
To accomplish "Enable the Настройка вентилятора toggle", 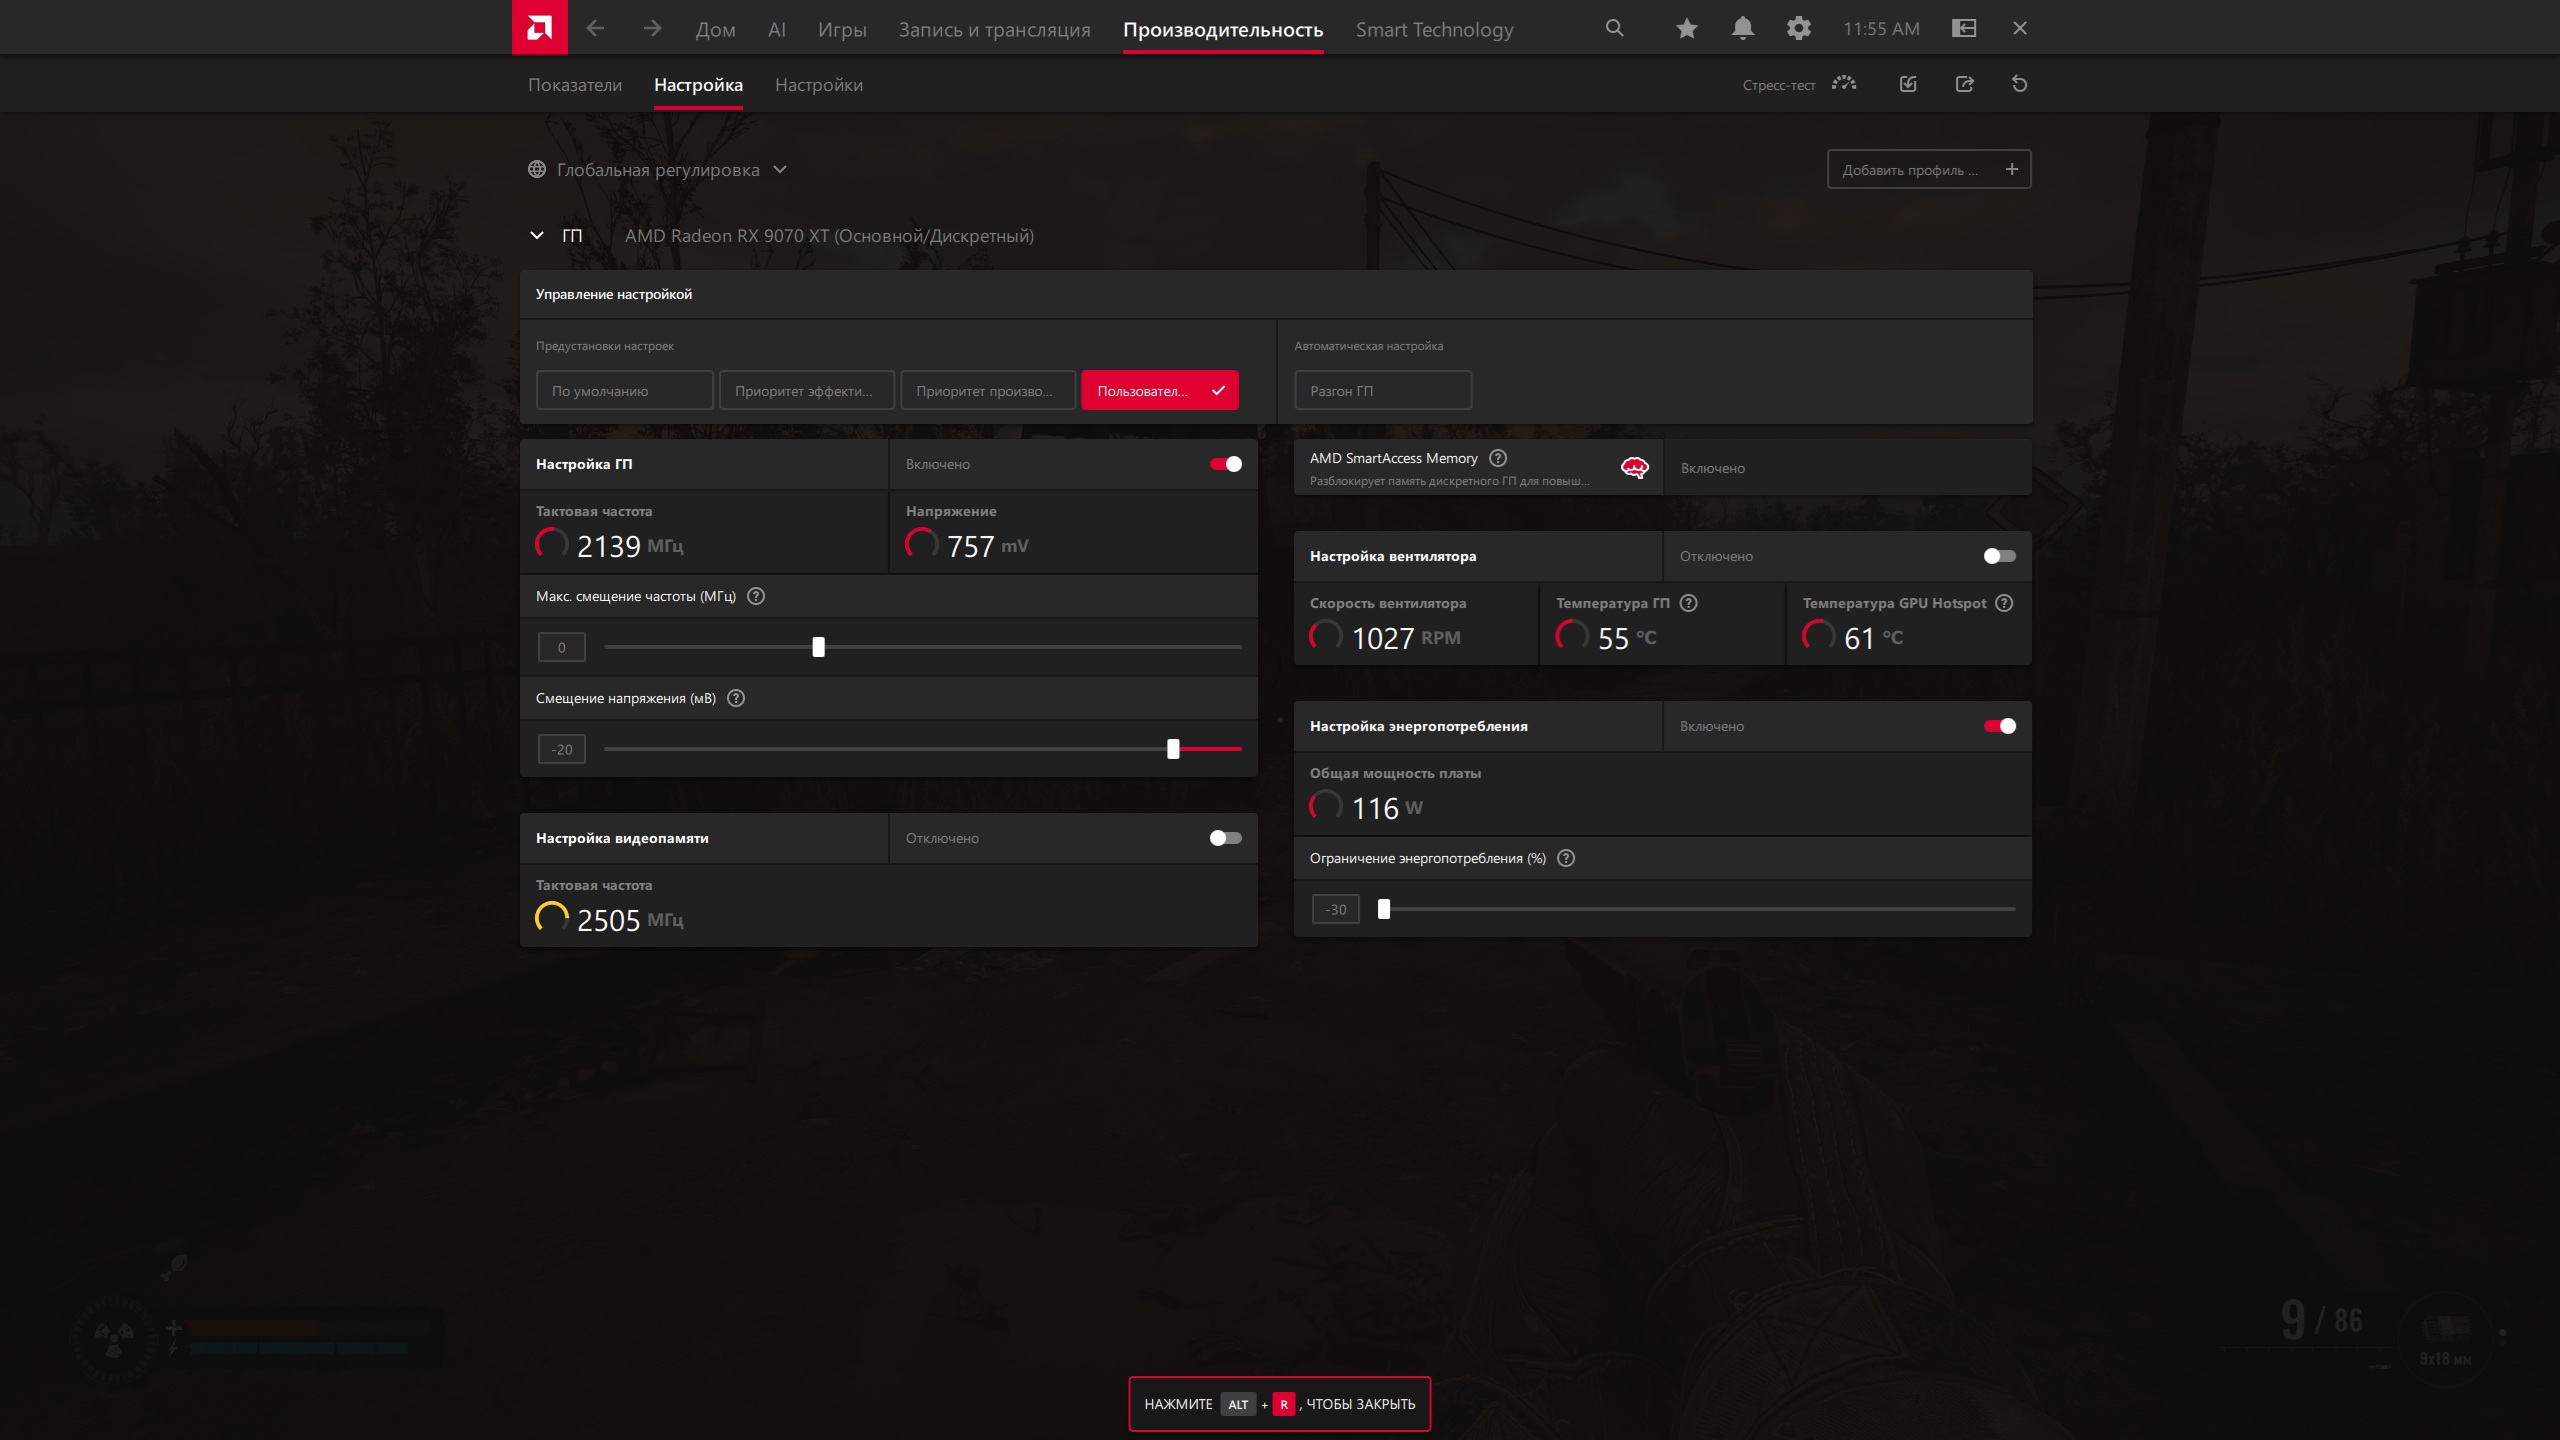I will (x=2000, y=556).
